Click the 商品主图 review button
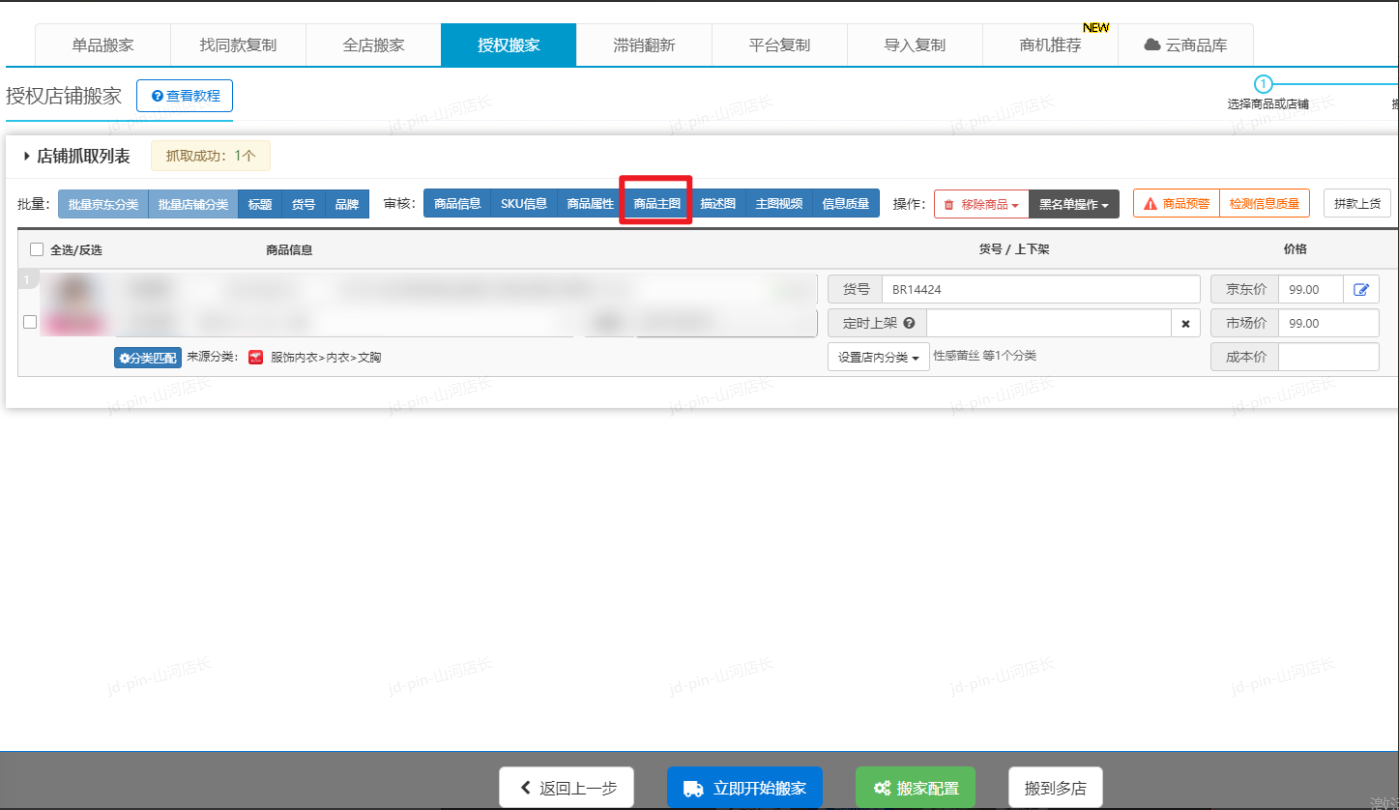The height and width of the screenshot is (810, 1399). click(x=657, y=204)
